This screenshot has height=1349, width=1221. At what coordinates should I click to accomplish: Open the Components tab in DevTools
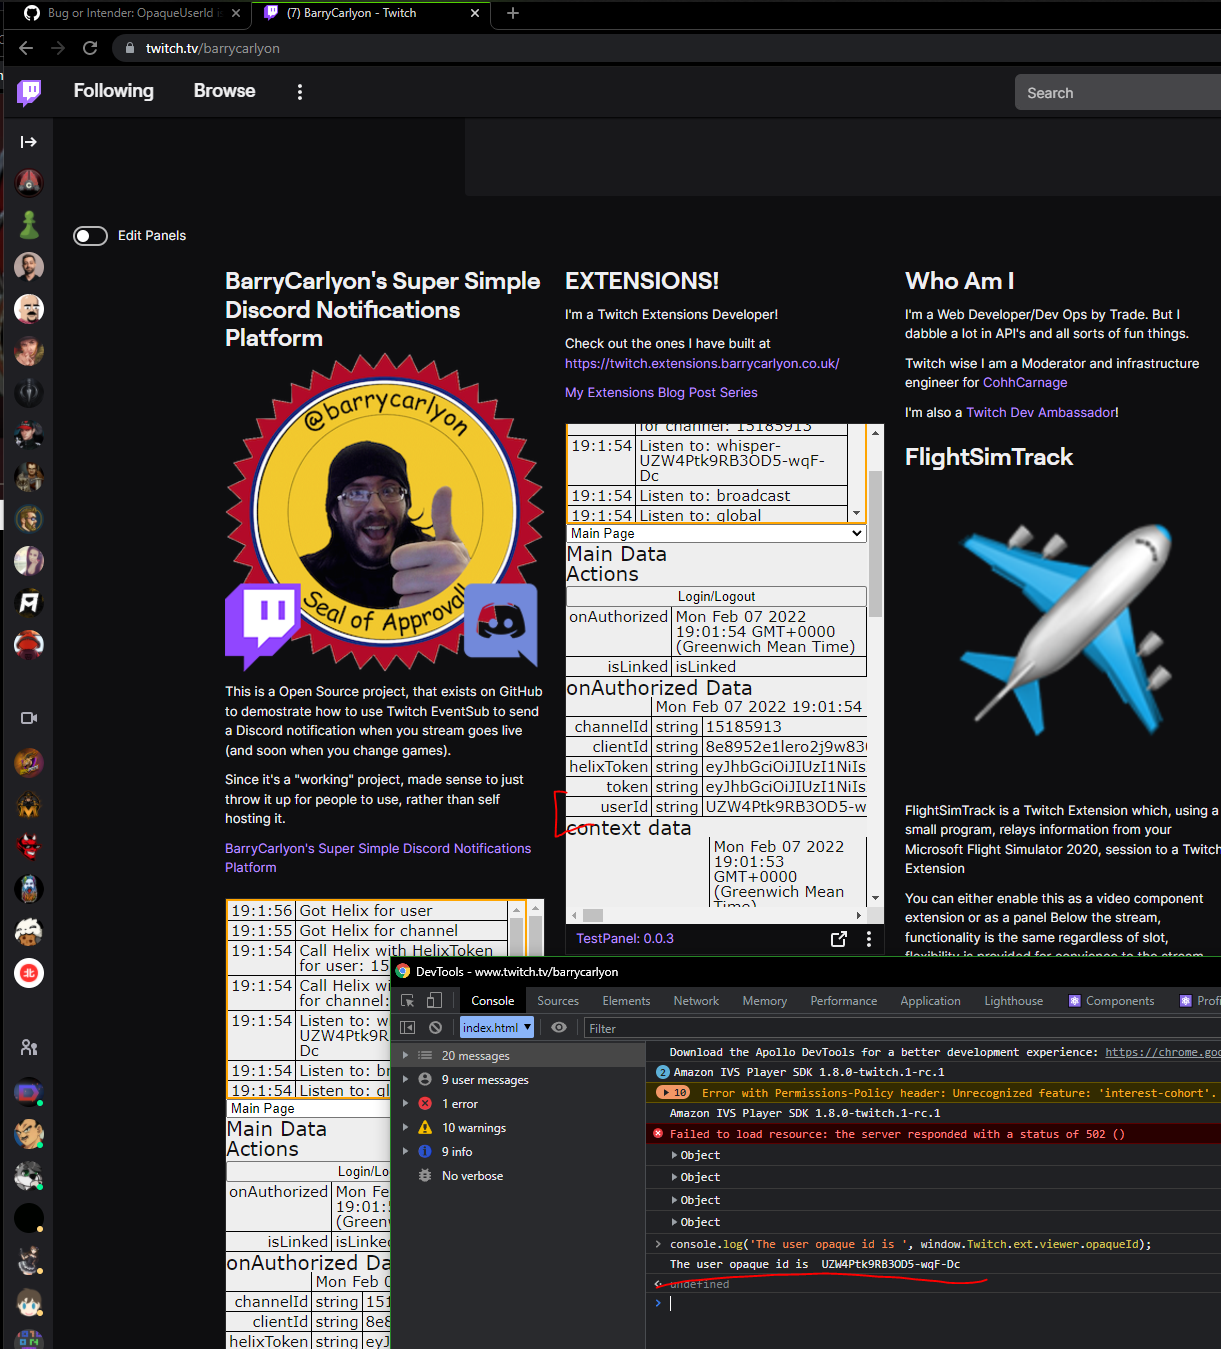coord(1111,1001)
